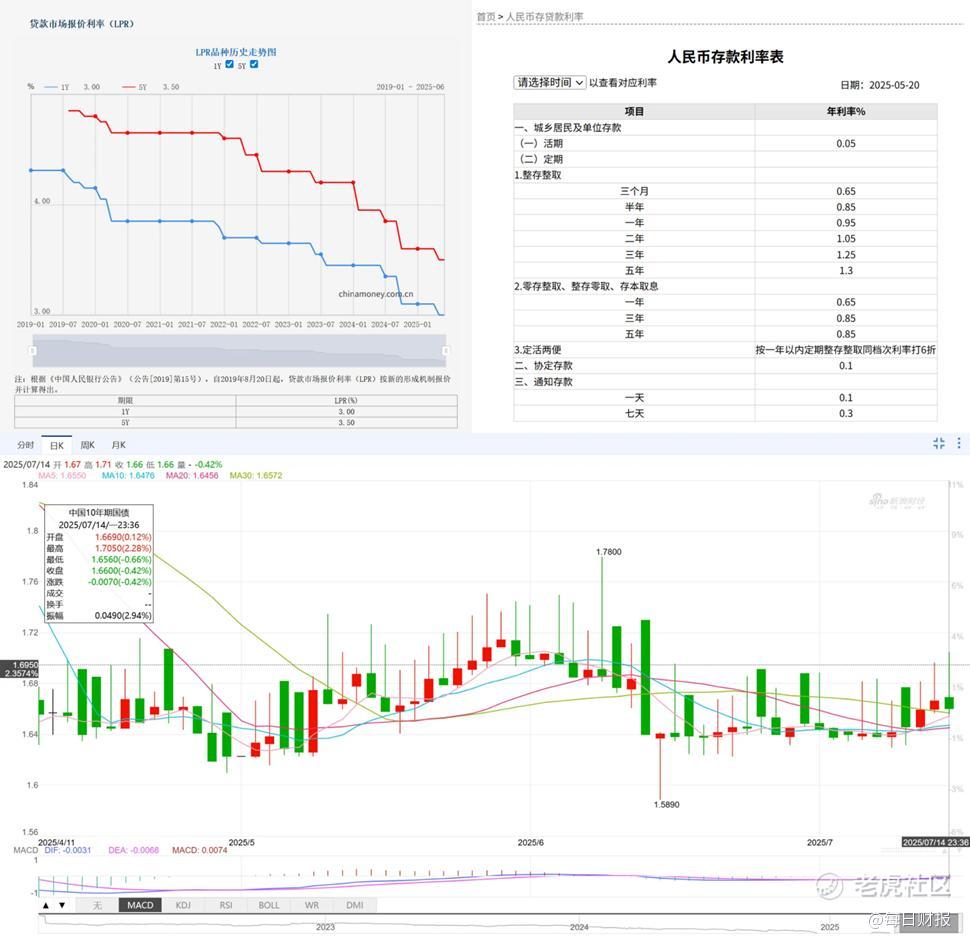970x942 pixels.
Task: Click the 半年 deposit rate row
Action: pos(725,207)
